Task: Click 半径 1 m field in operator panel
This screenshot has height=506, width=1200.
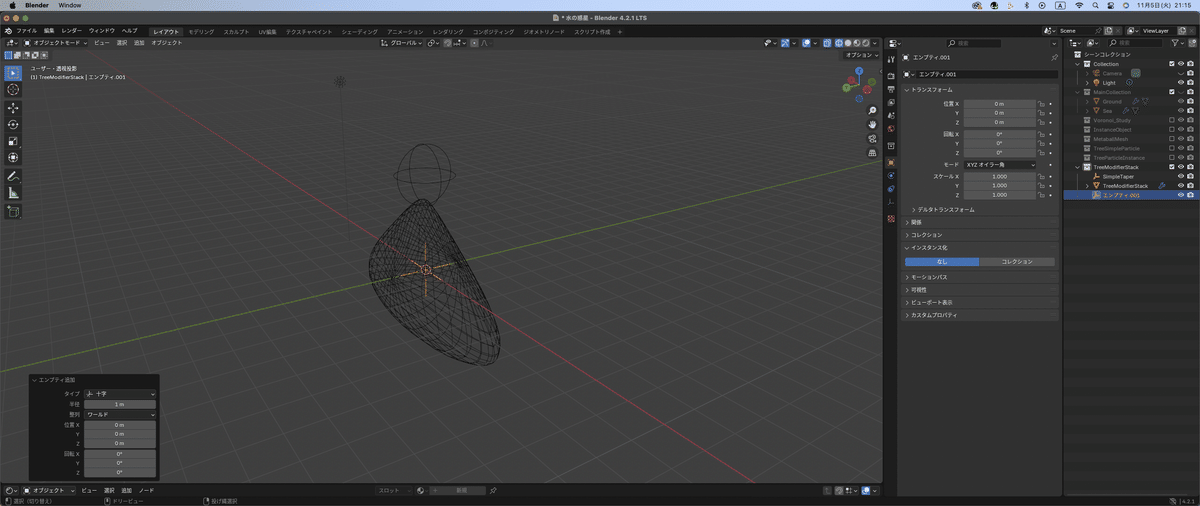Action: pos(120,404)
